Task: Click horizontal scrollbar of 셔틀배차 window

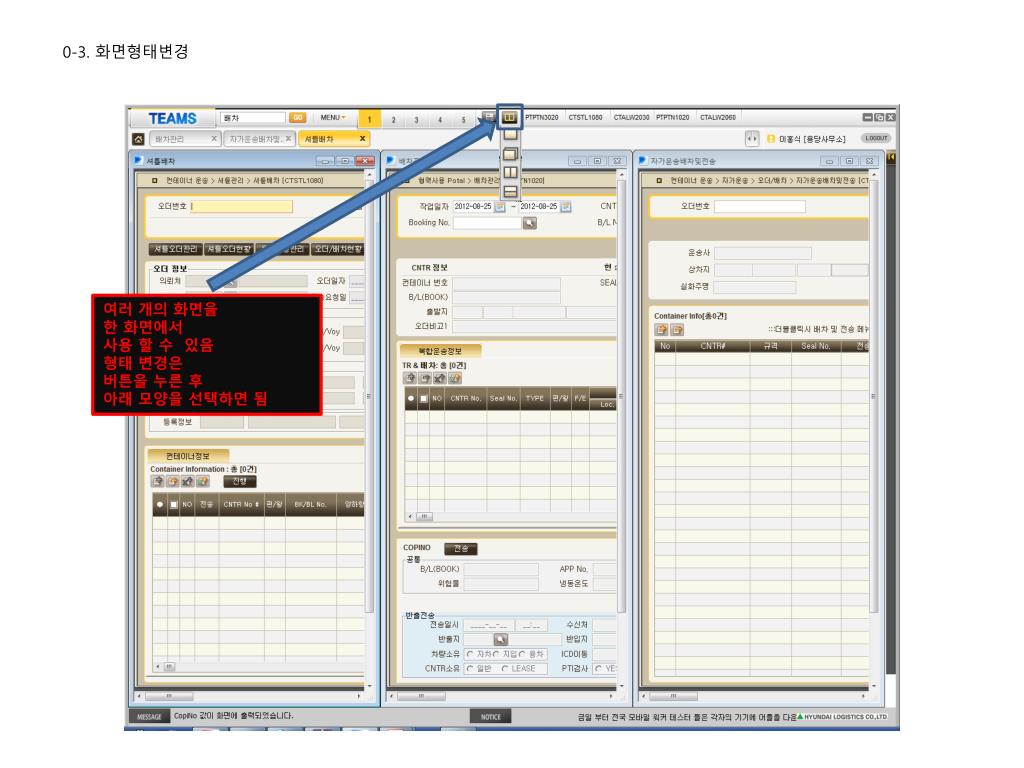Action: pos(249,696)
